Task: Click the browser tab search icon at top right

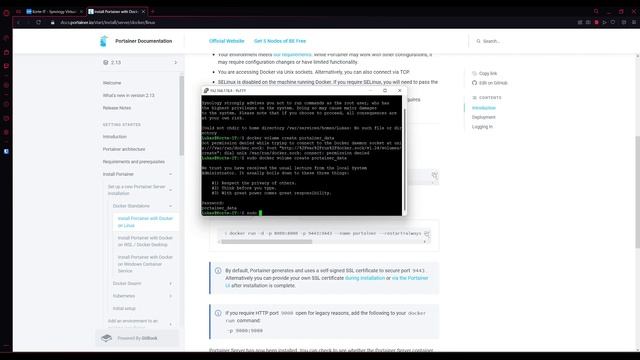Action: [596, 11]
